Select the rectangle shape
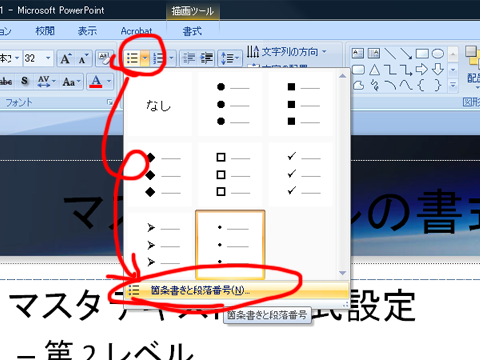Viewport: 480px width, 360px height. pyautogui.click(x=422, y=53)
